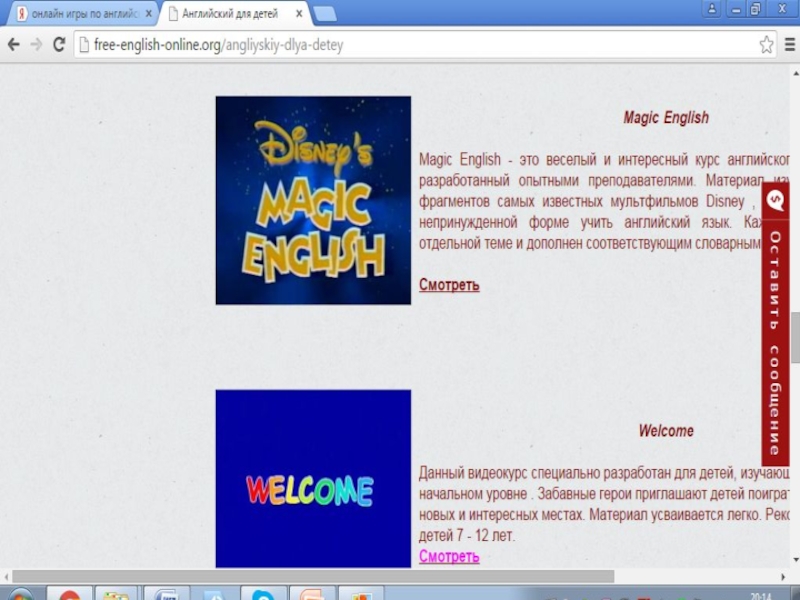Open the Disney's Magic English thumbnail
The width and height of the screenshot is (800, 600).
(313, 201)
